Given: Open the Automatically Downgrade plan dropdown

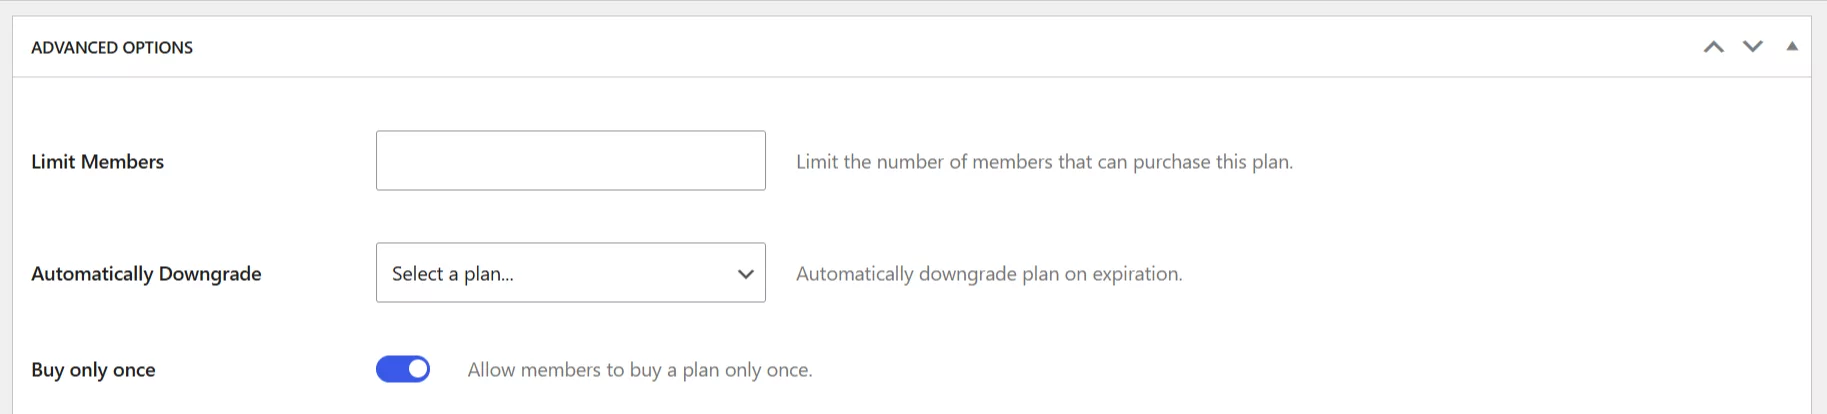Looking at the screenshot, I should pos(570,273).
